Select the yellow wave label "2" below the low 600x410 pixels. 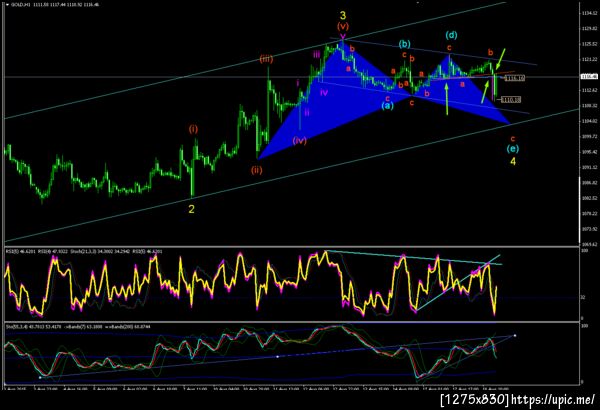click(x=192, y=209)
